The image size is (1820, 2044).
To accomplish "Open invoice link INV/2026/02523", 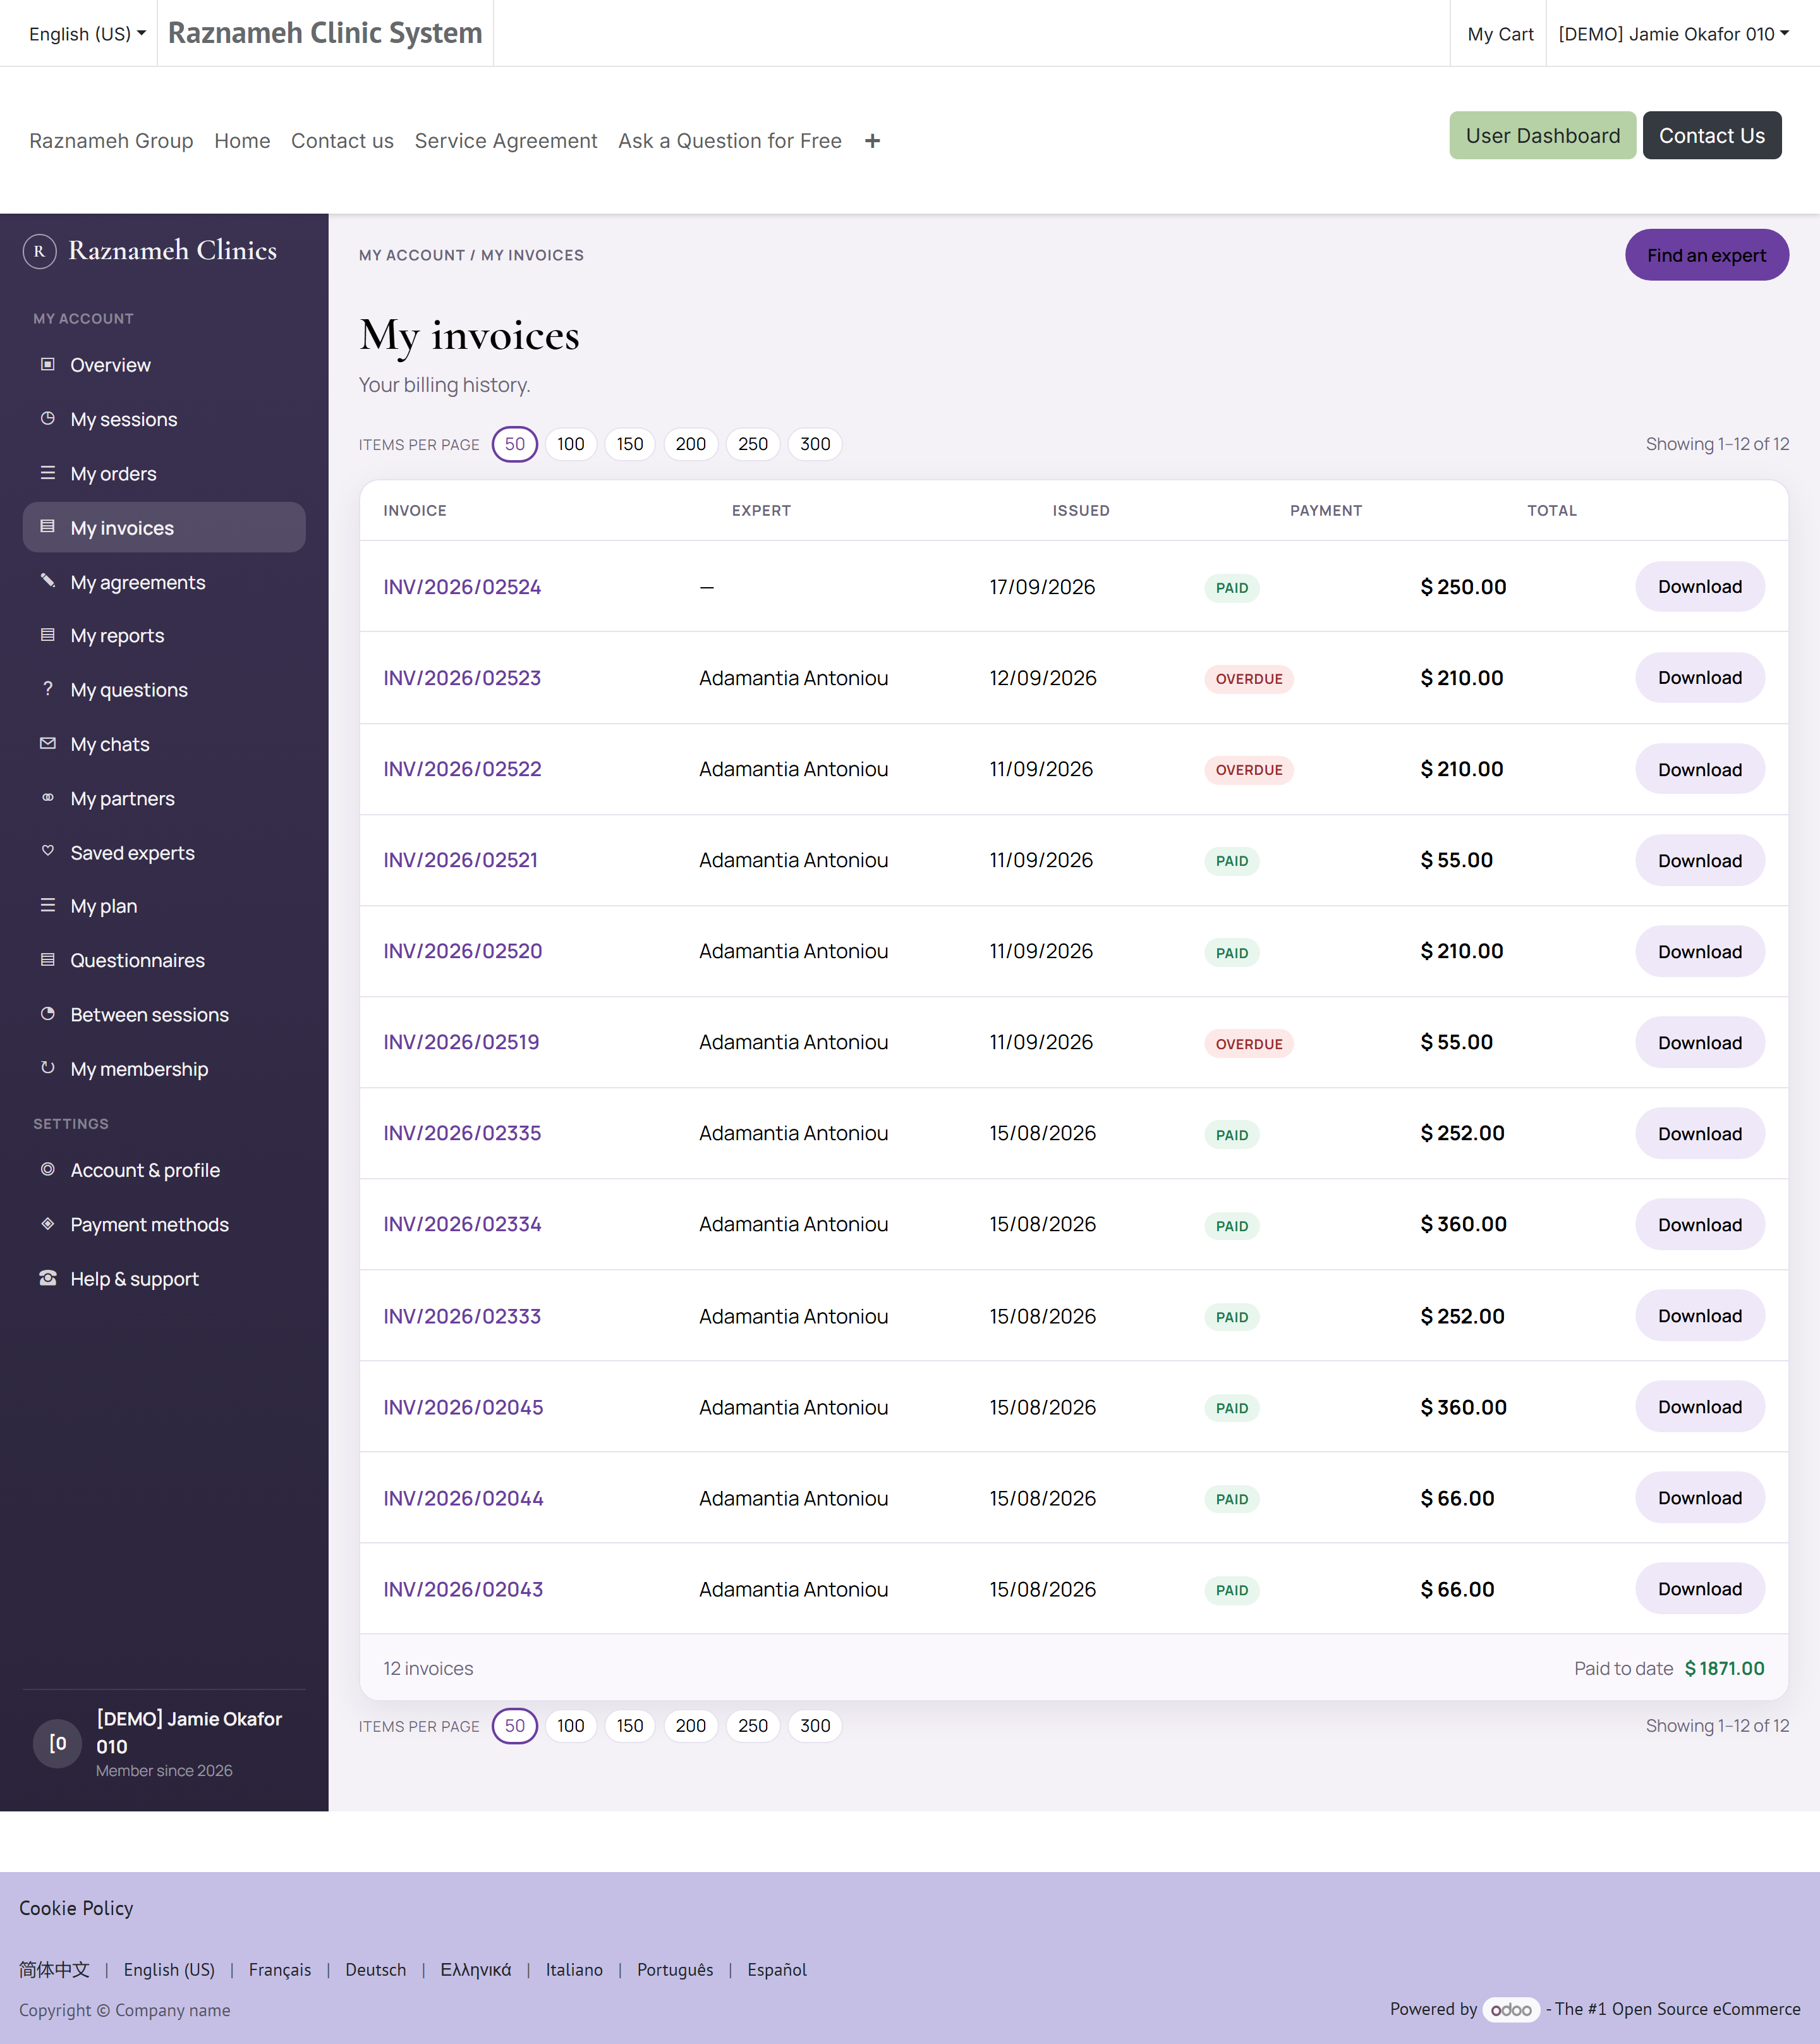I will 462,678.
